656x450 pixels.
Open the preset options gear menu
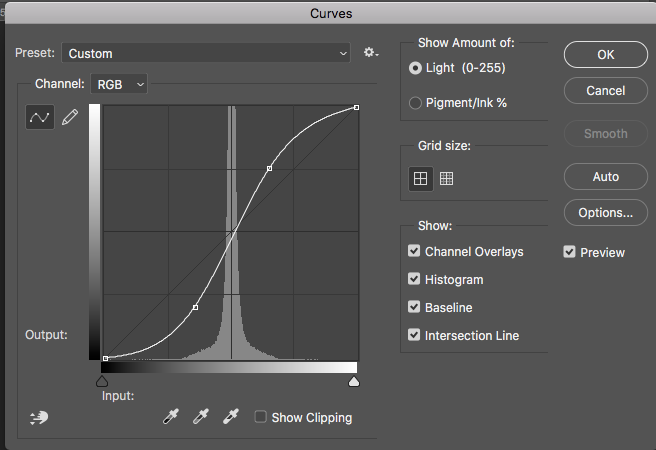coord(371,52)
